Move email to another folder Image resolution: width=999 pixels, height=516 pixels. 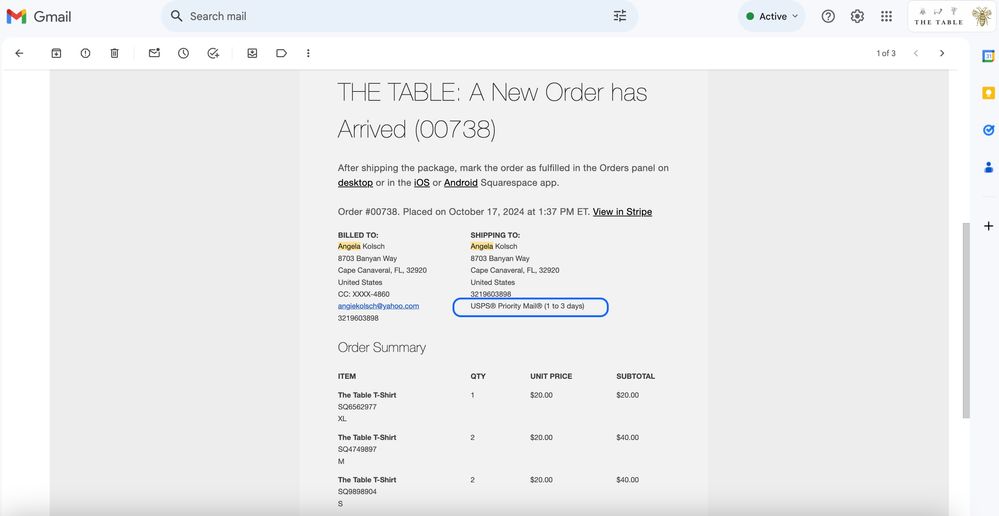pyautogui.click(x=252, y=53)
